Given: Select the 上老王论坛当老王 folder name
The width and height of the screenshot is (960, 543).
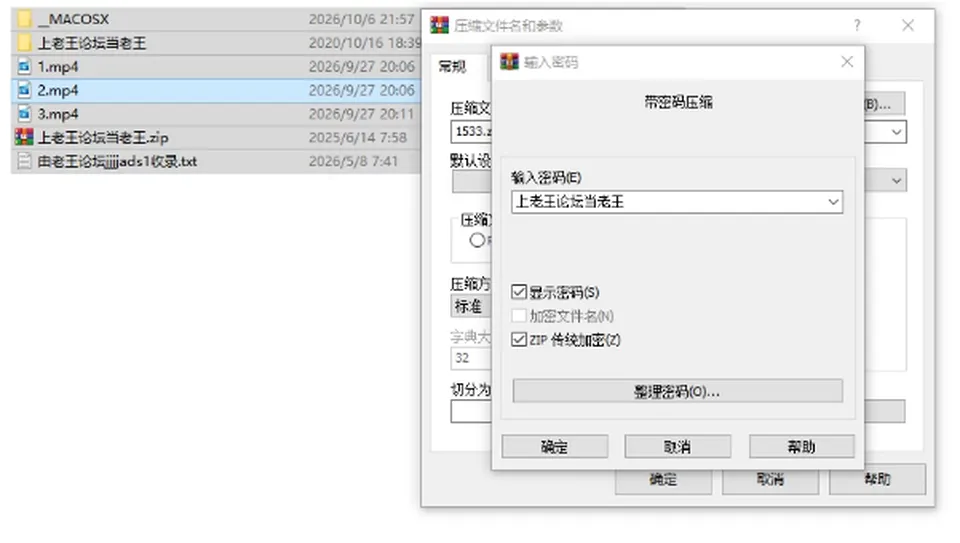Looking at the screenshot, I should coord(92,43).
